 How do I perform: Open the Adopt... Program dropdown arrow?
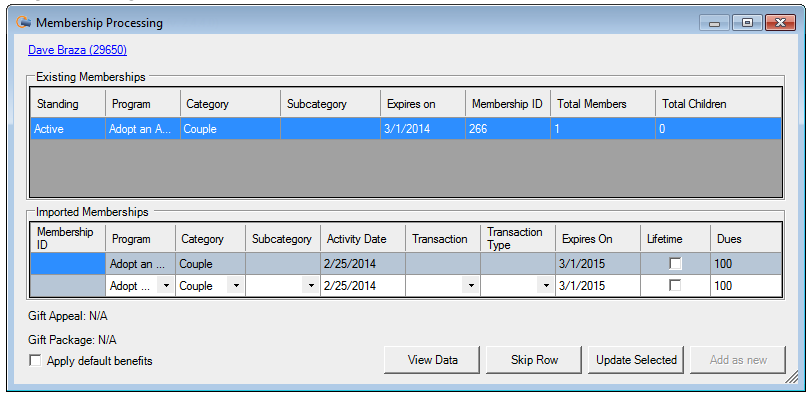166,285
